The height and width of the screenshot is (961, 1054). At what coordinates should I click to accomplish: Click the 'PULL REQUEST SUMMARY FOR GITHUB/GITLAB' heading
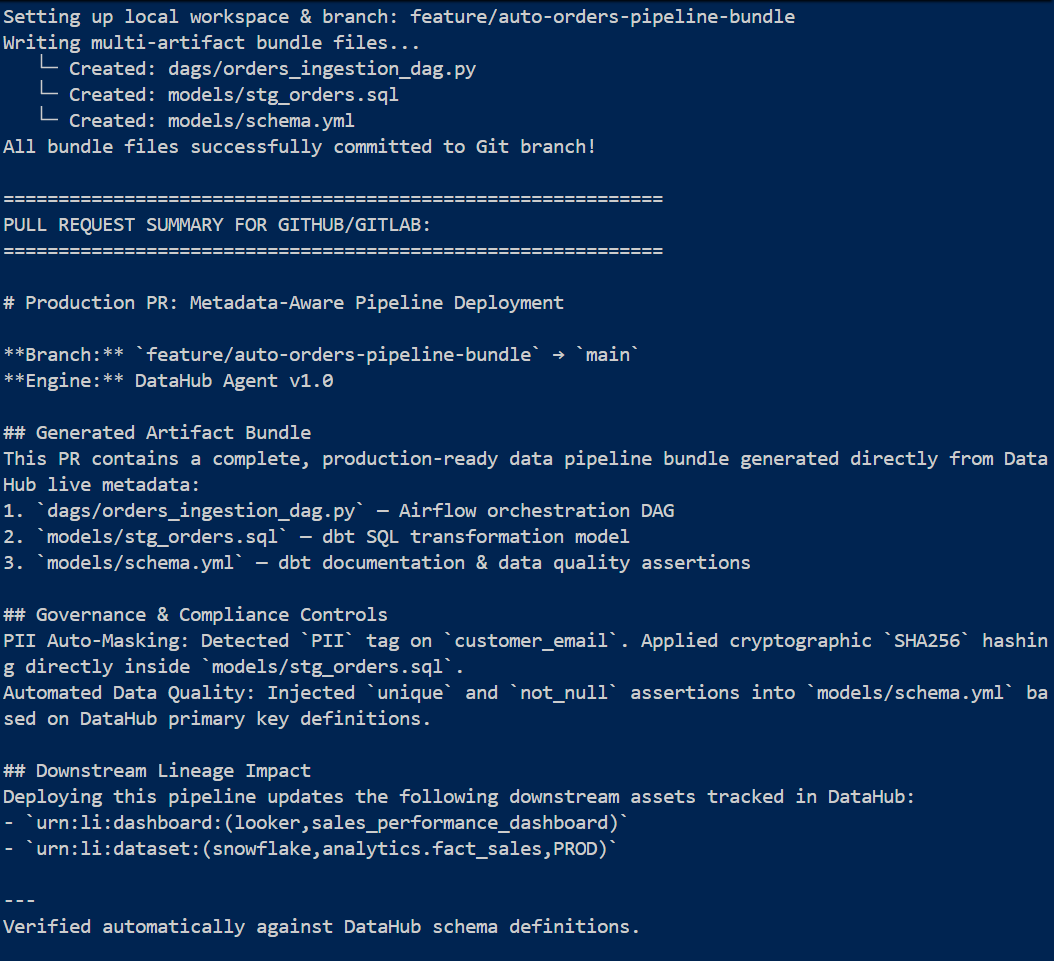tap(216, 225)
